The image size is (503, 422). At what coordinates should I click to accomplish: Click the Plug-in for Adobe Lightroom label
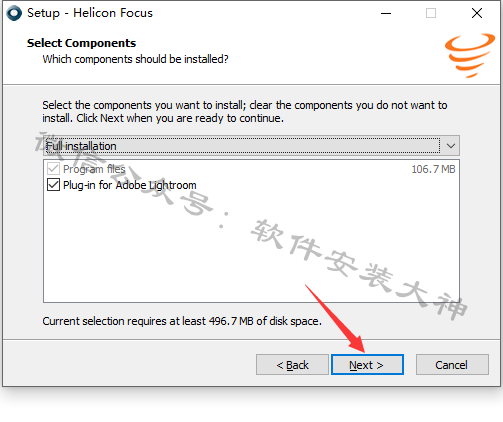tap(130, 185)
